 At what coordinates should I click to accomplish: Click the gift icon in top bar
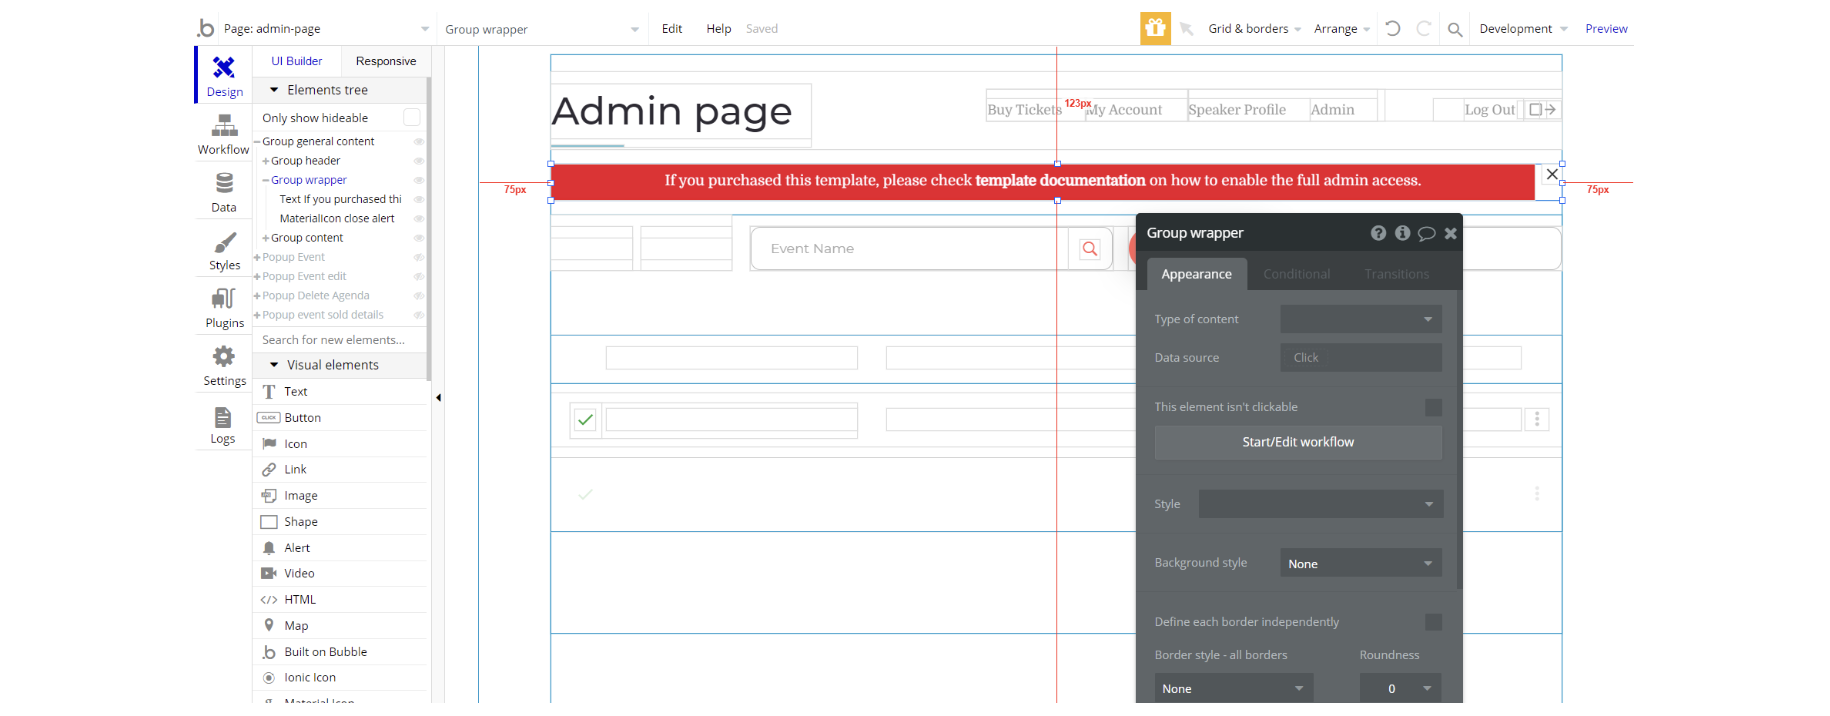[1155, 29]
